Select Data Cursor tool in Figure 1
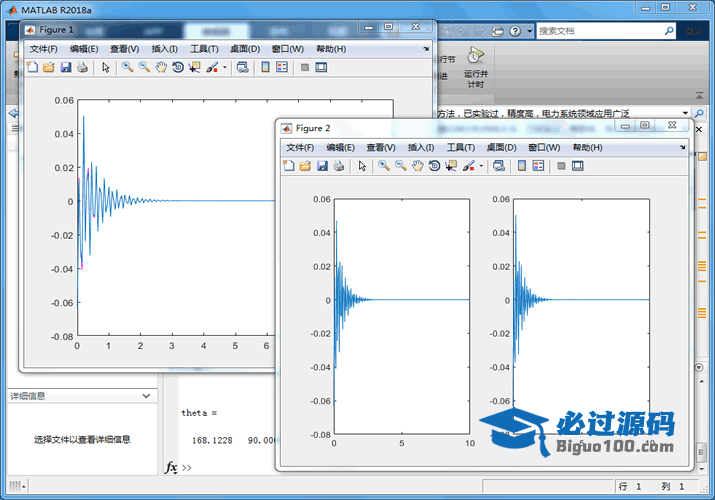Image resolution: width=715 pixels, height=500 pixels. click(x=195, y=67)
